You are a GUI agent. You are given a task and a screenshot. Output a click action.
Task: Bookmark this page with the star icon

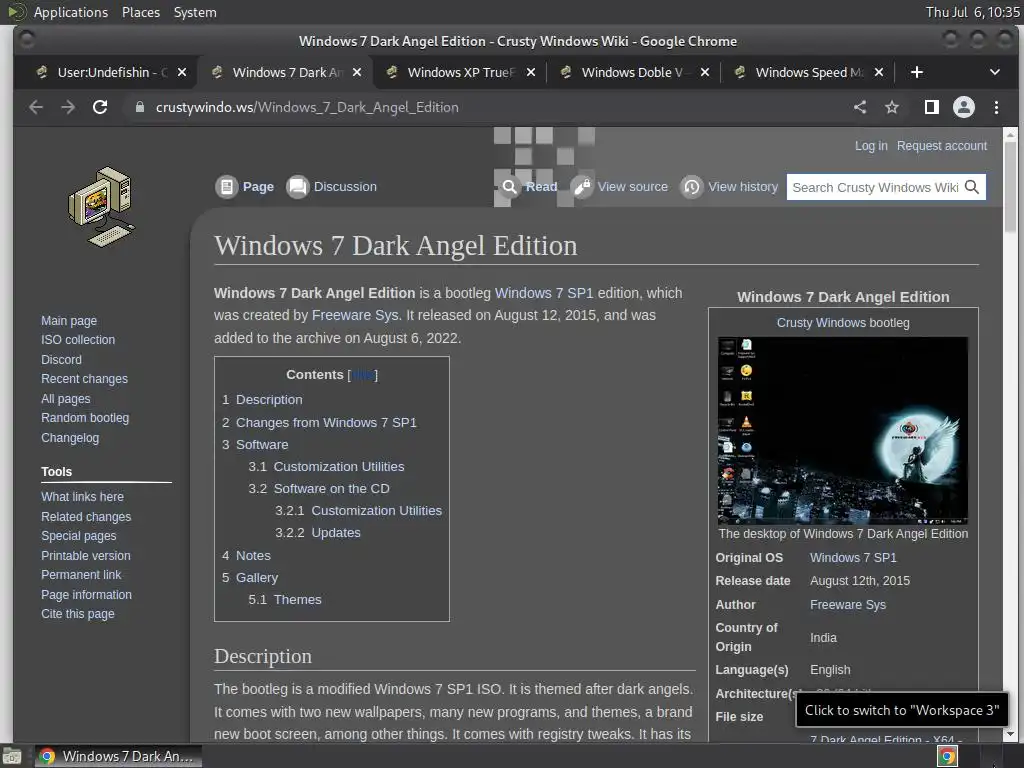point(892,107)
